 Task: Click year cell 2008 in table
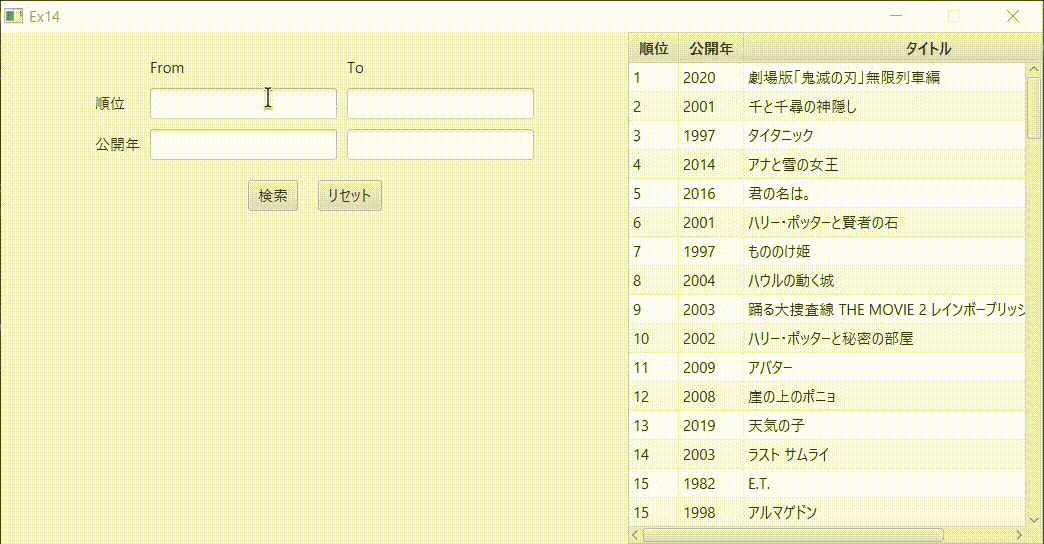point(710,396)
